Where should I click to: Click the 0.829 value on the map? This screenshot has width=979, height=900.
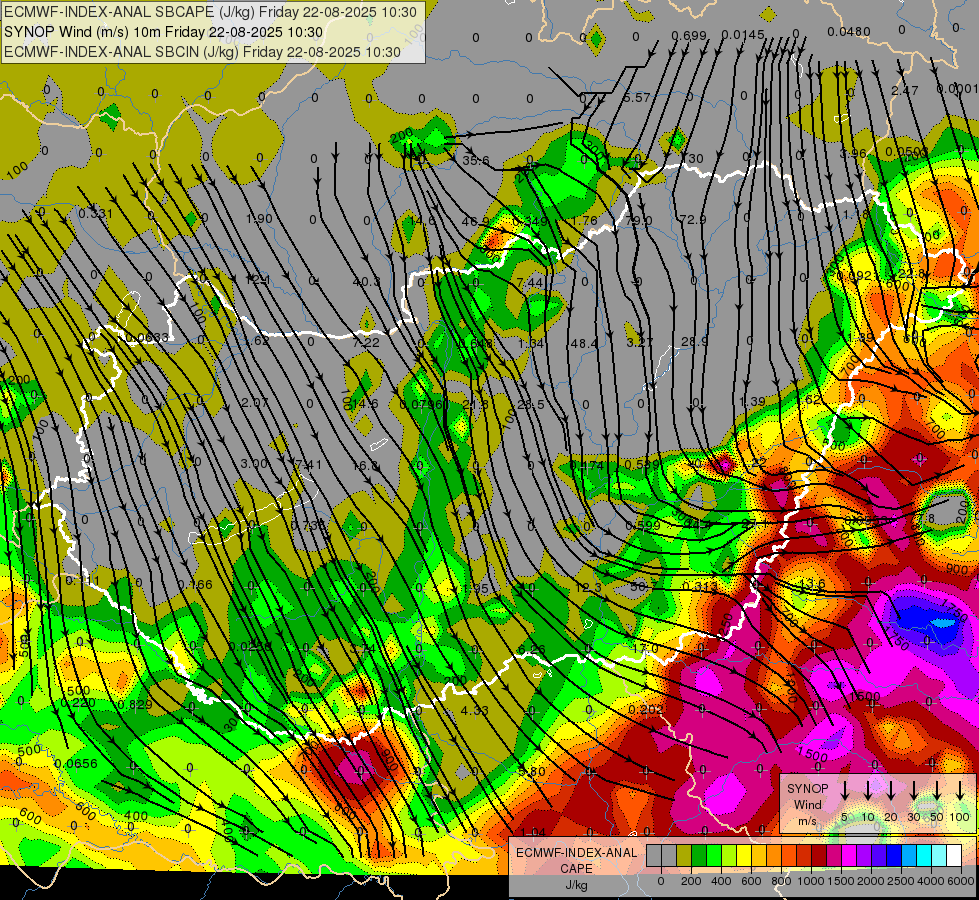pyautogui.click(x=135, y=705)
